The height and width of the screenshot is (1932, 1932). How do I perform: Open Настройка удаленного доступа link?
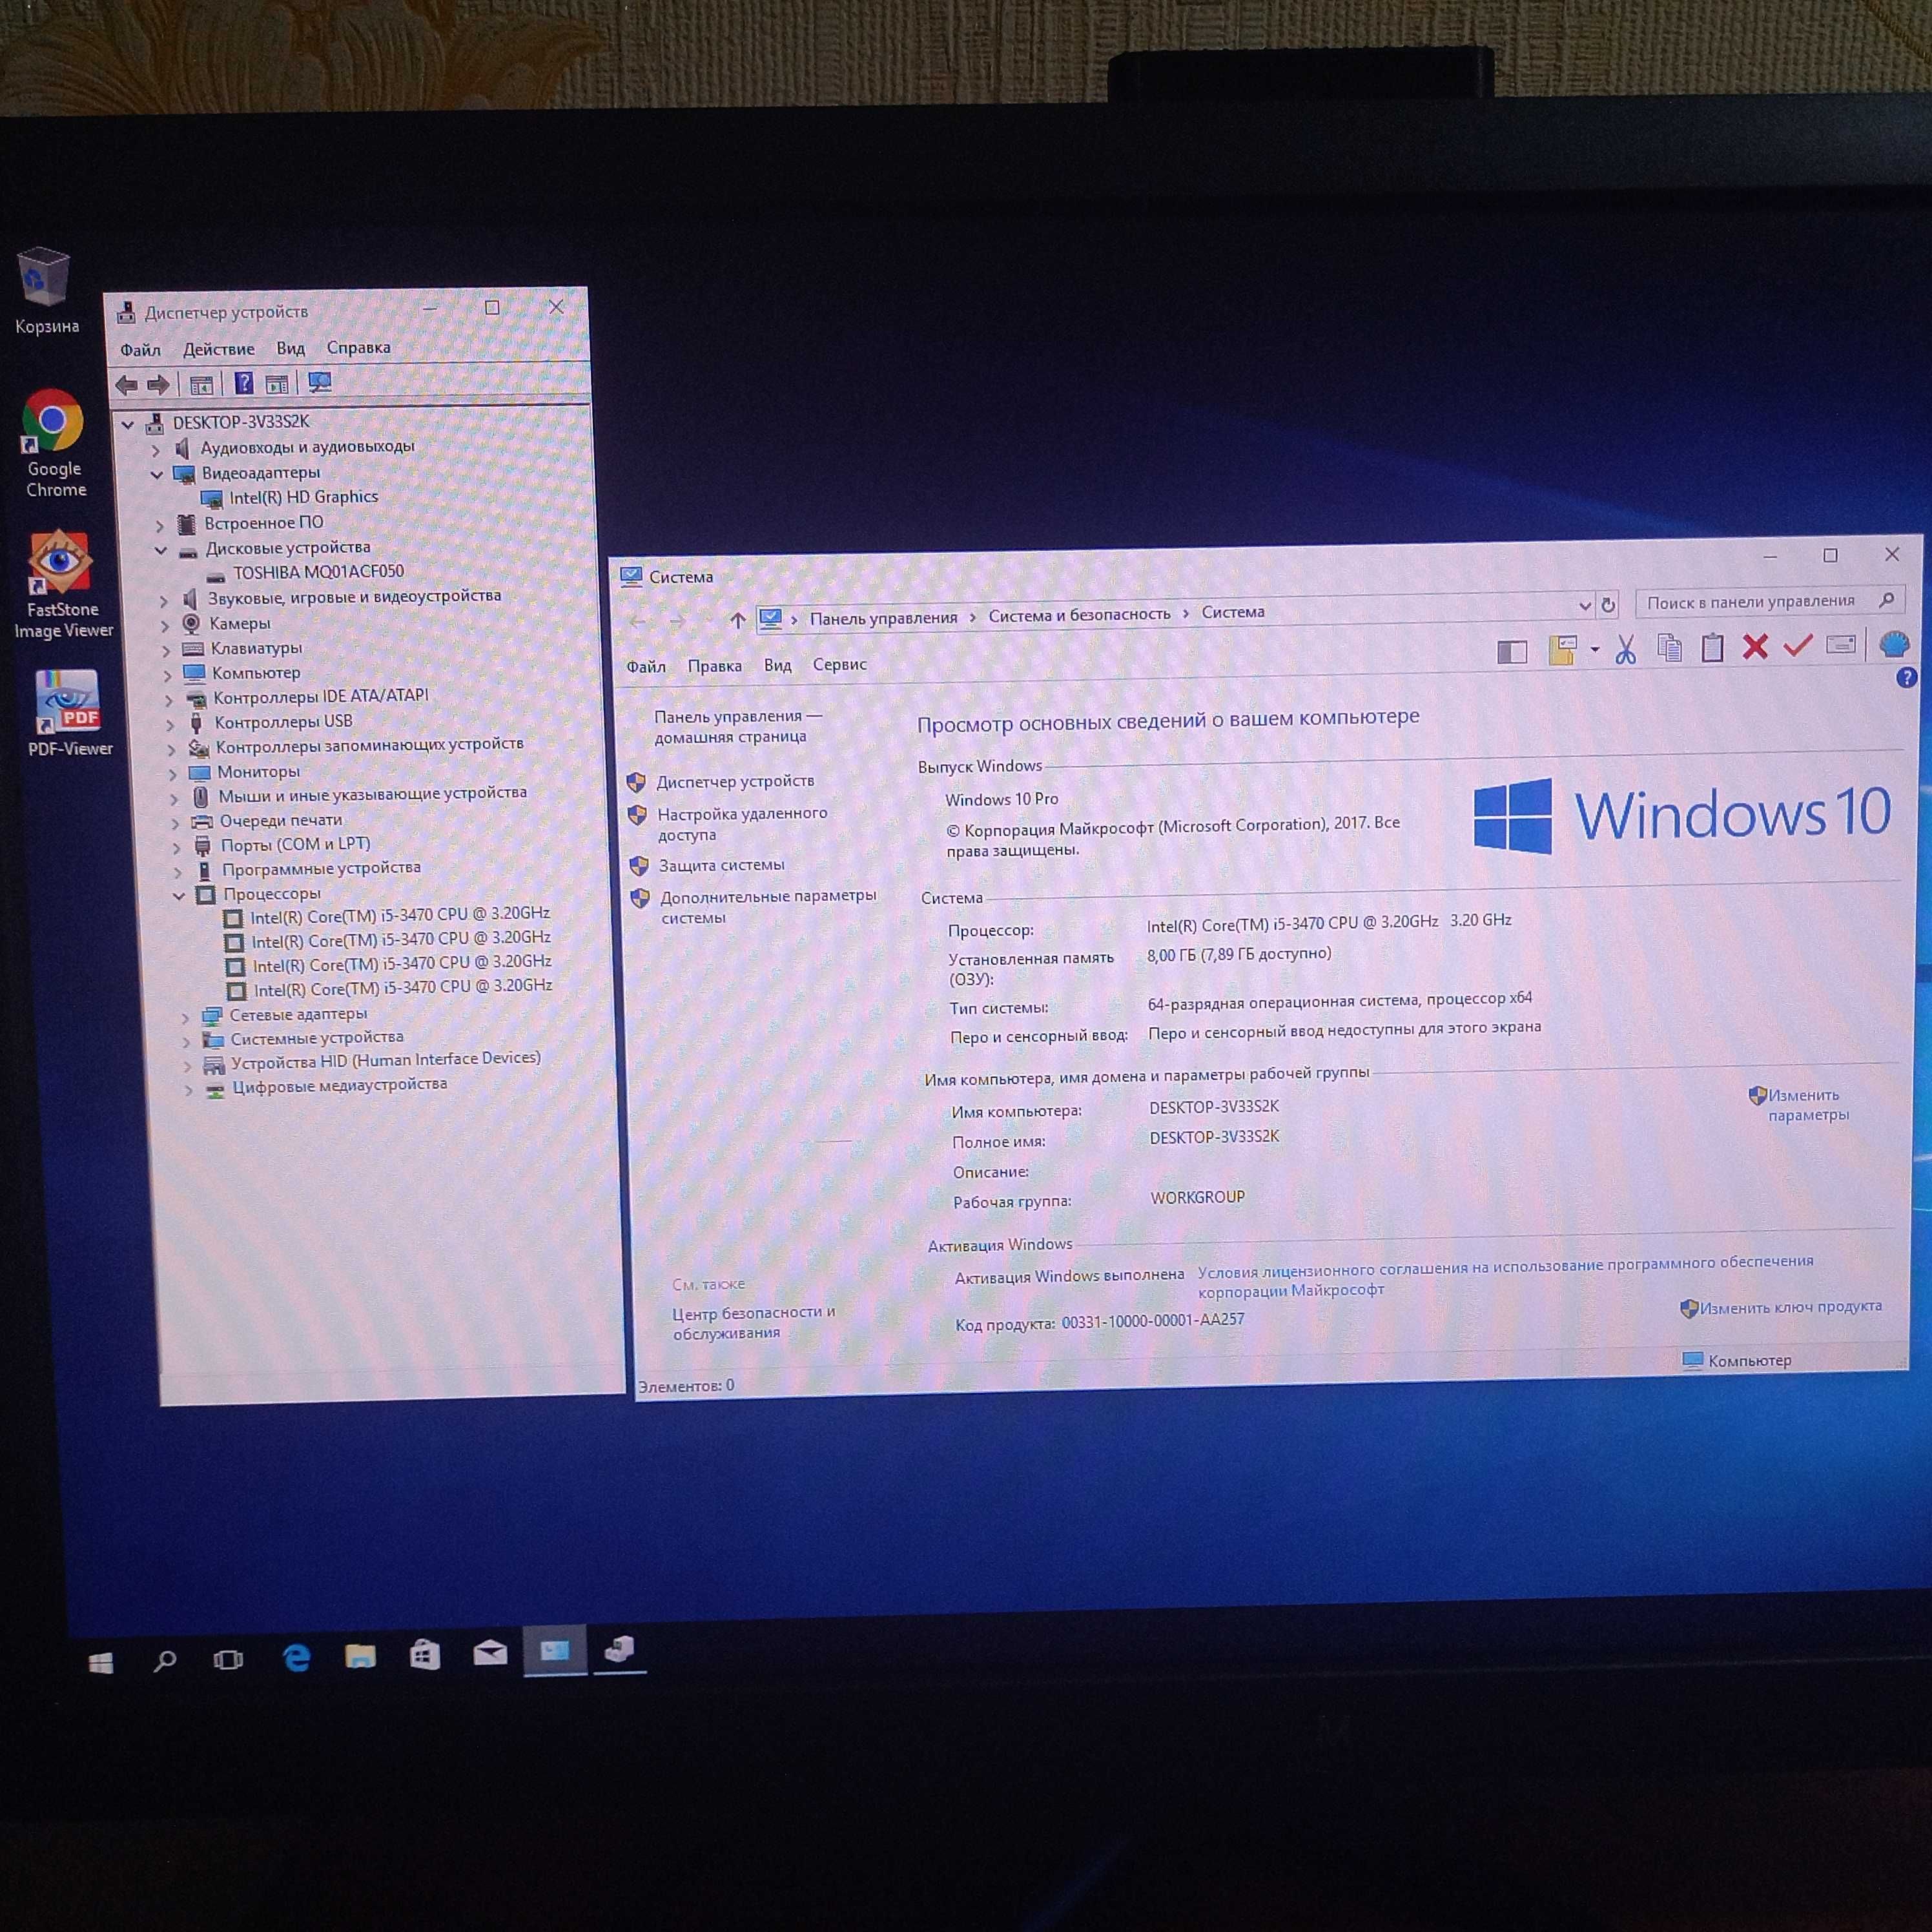point(742,824)
